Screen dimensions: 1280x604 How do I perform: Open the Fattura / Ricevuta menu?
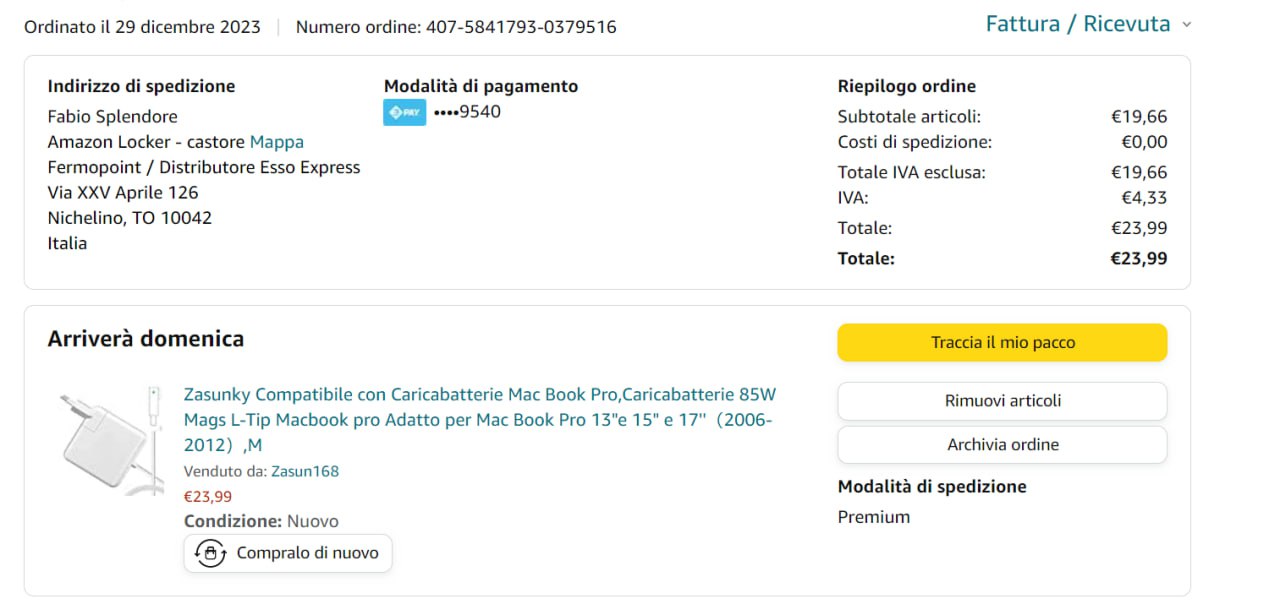(x=1077, y=24)
